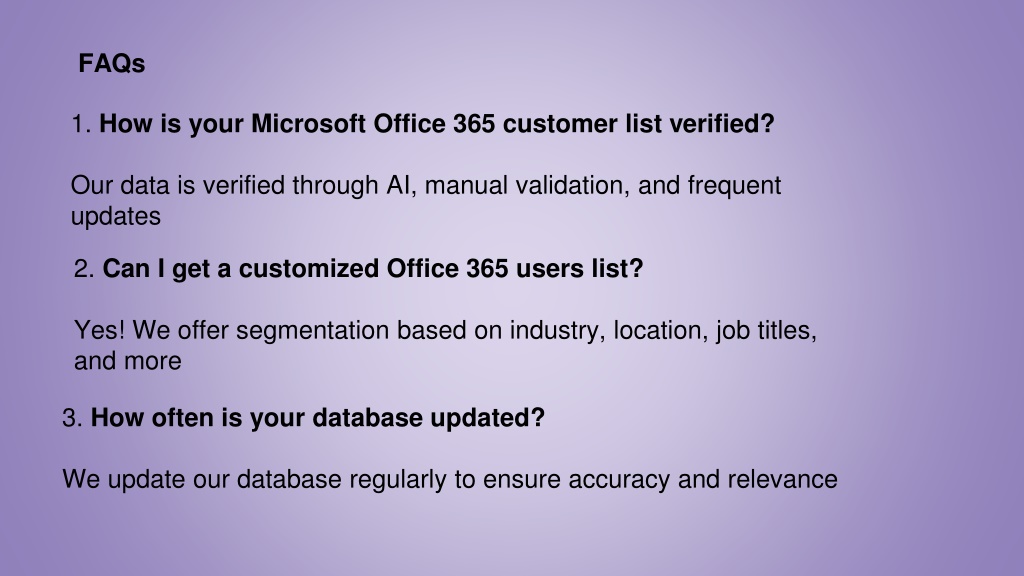1024x576 pixels.
Task: Select the 'How often is your database updated?' question
Action: pyautogui.click(x=317, y=418)
